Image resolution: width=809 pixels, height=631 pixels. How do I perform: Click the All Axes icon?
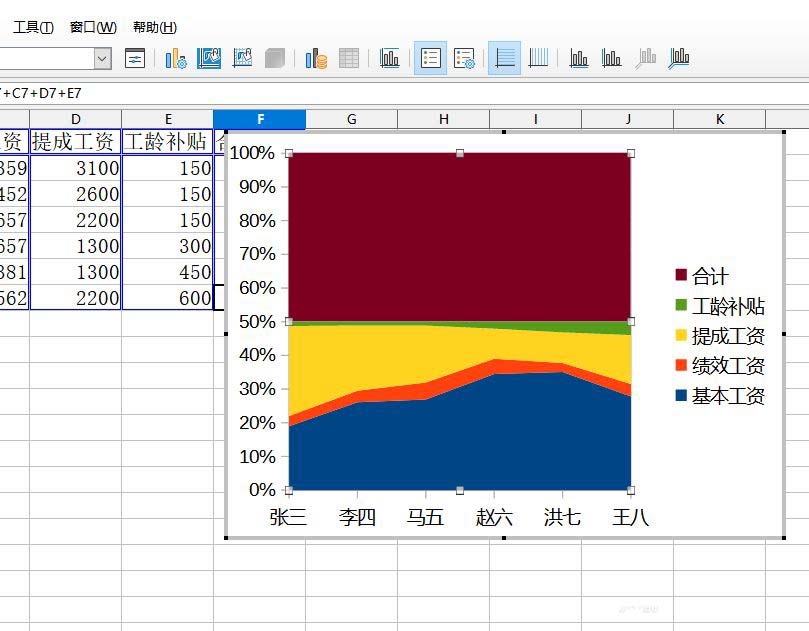679,58
